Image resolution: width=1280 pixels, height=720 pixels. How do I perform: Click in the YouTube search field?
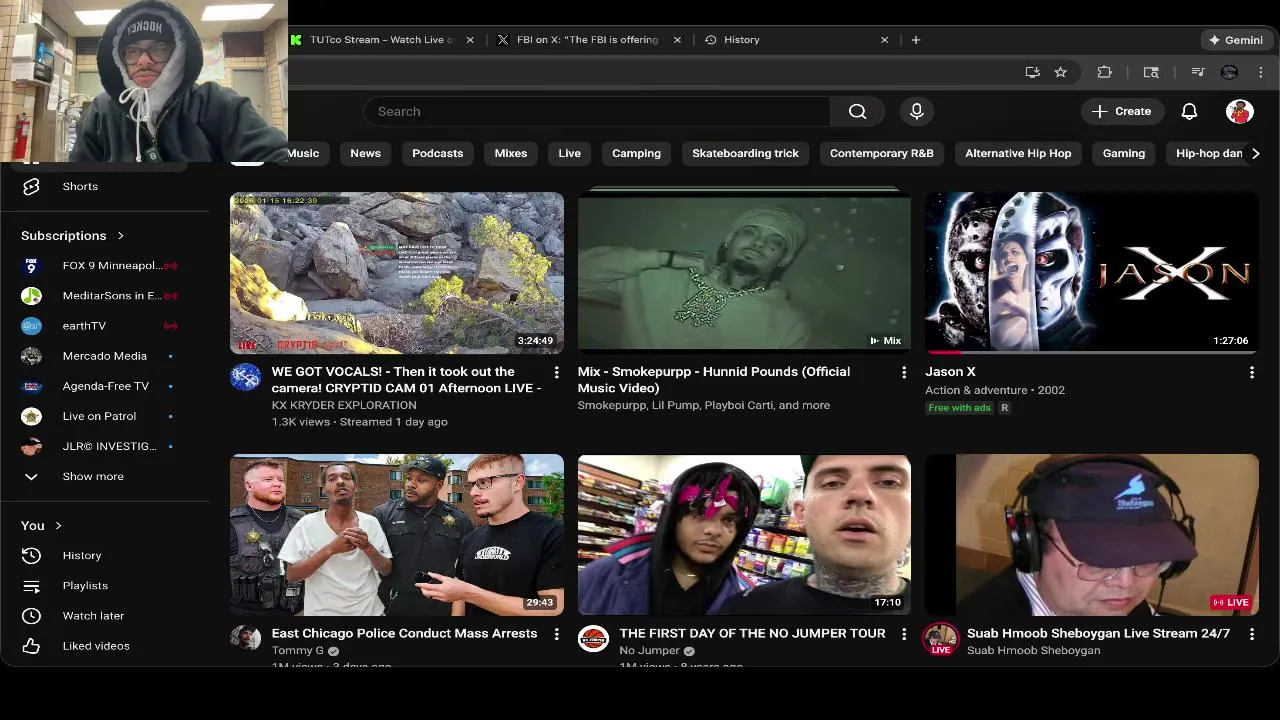pos(598,111)
